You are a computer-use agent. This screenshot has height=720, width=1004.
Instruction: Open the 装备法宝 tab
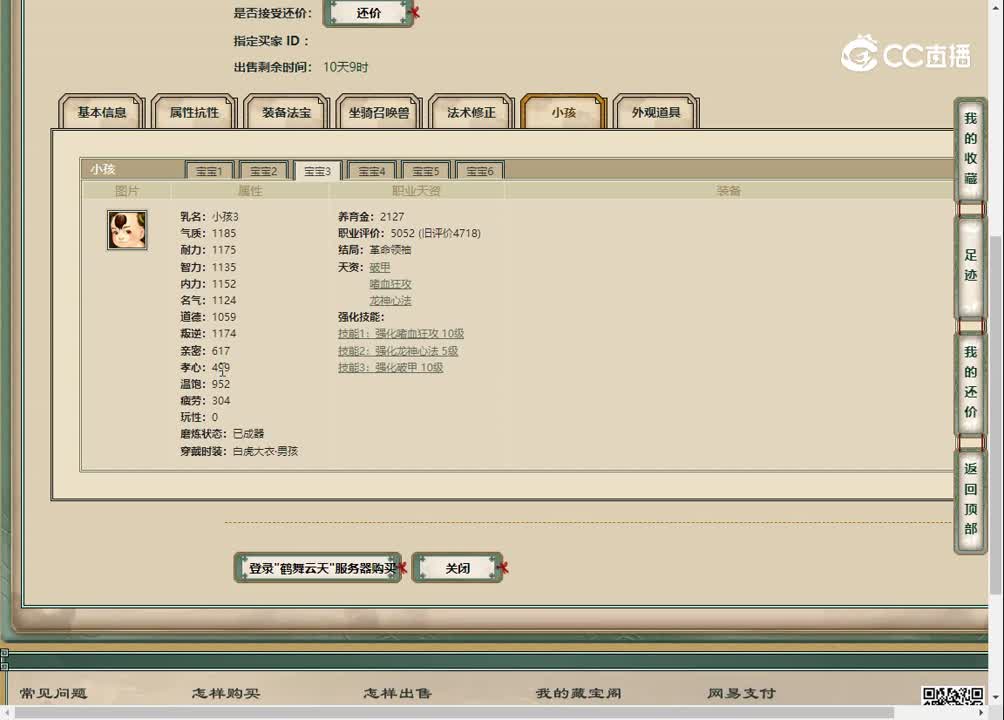[x=286, y=112]
